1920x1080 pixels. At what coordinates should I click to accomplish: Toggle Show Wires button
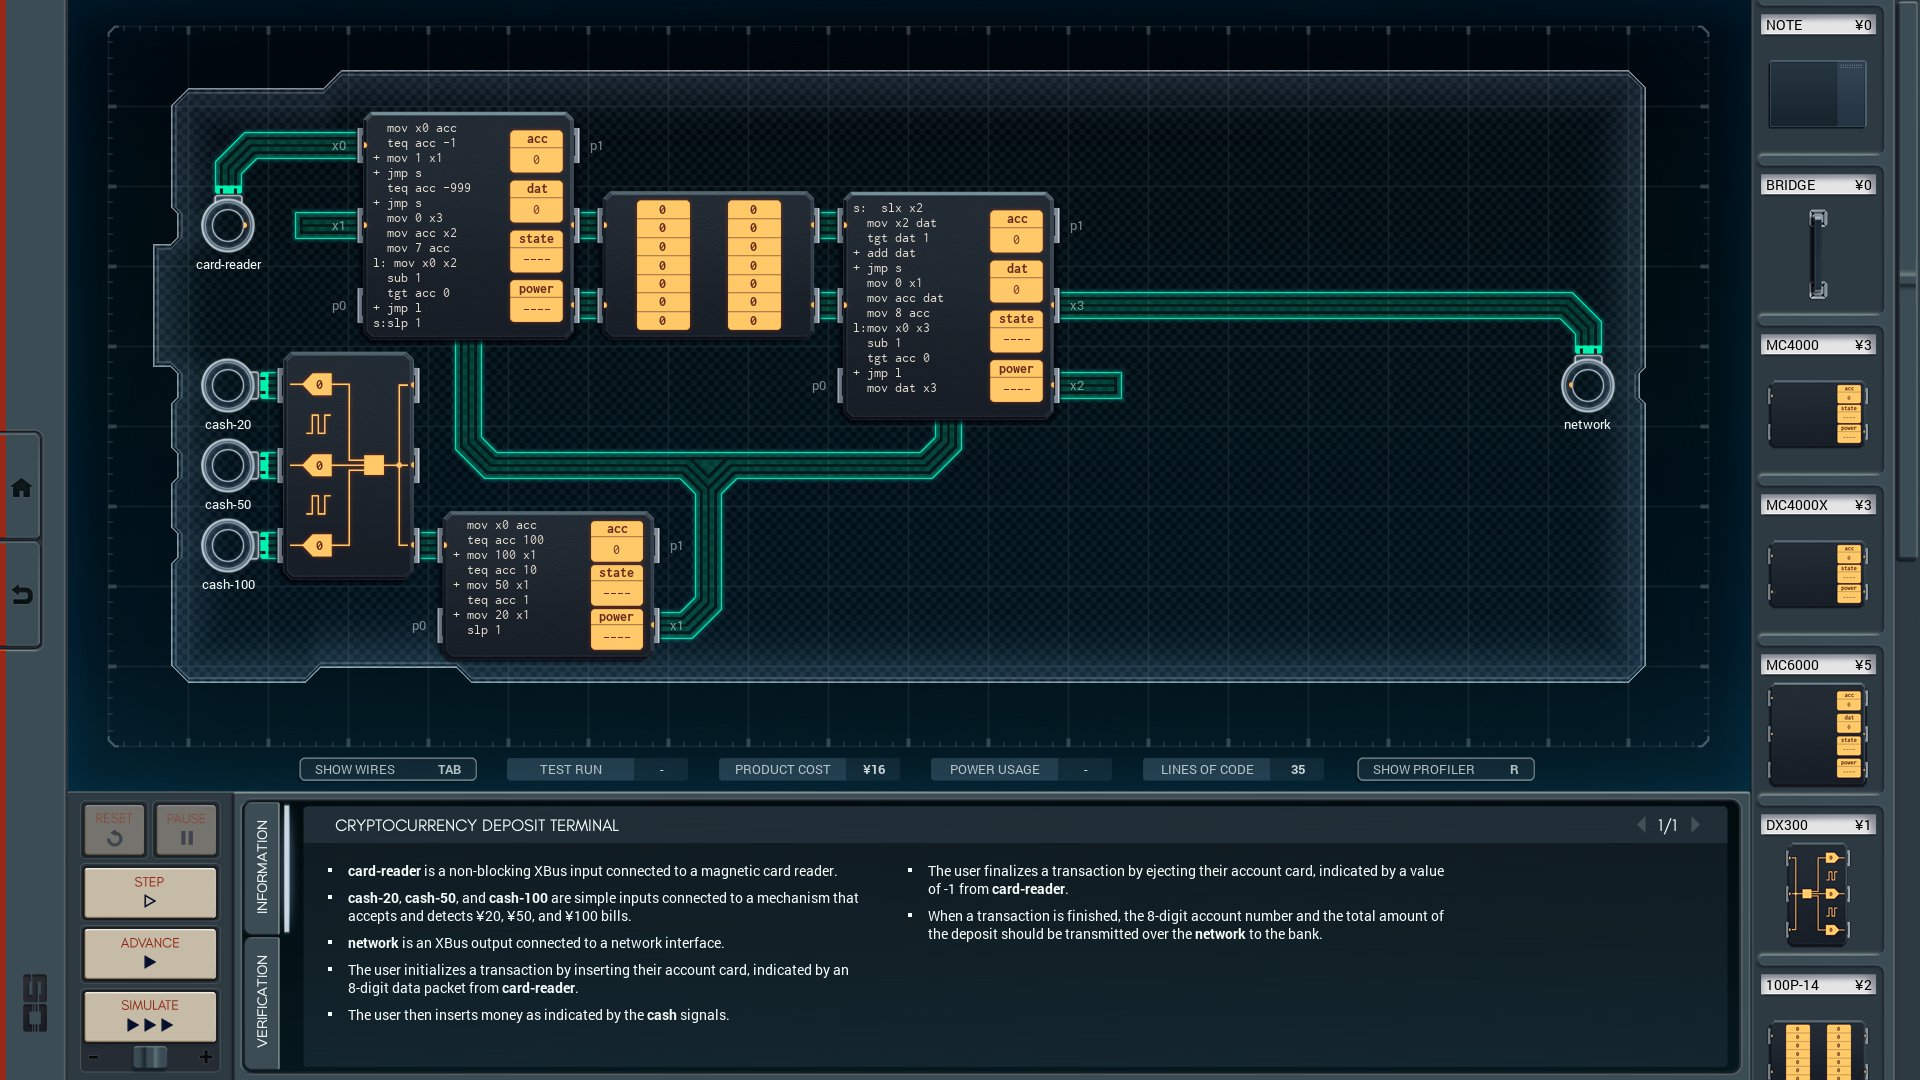click(x=388, y=769)
